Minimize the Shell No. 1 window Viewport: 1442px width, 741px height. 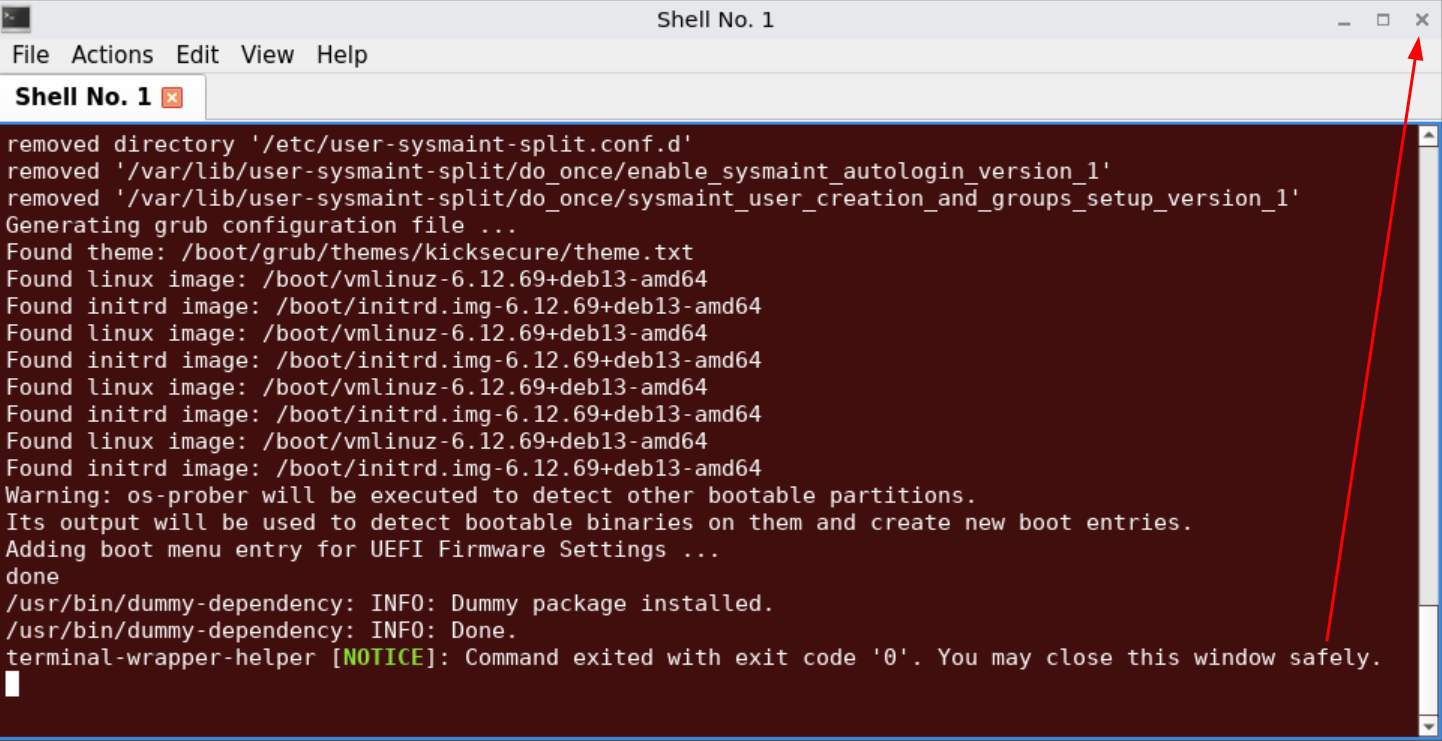1345,20
